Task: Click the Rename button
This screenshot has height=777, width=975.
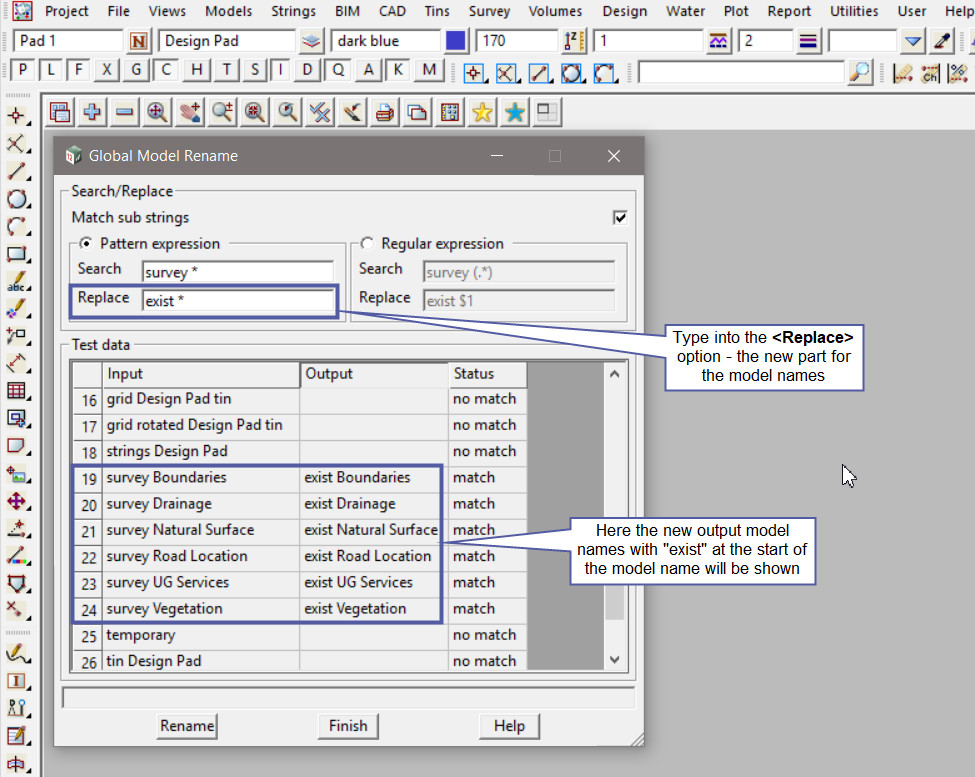Action: (187, 726)
